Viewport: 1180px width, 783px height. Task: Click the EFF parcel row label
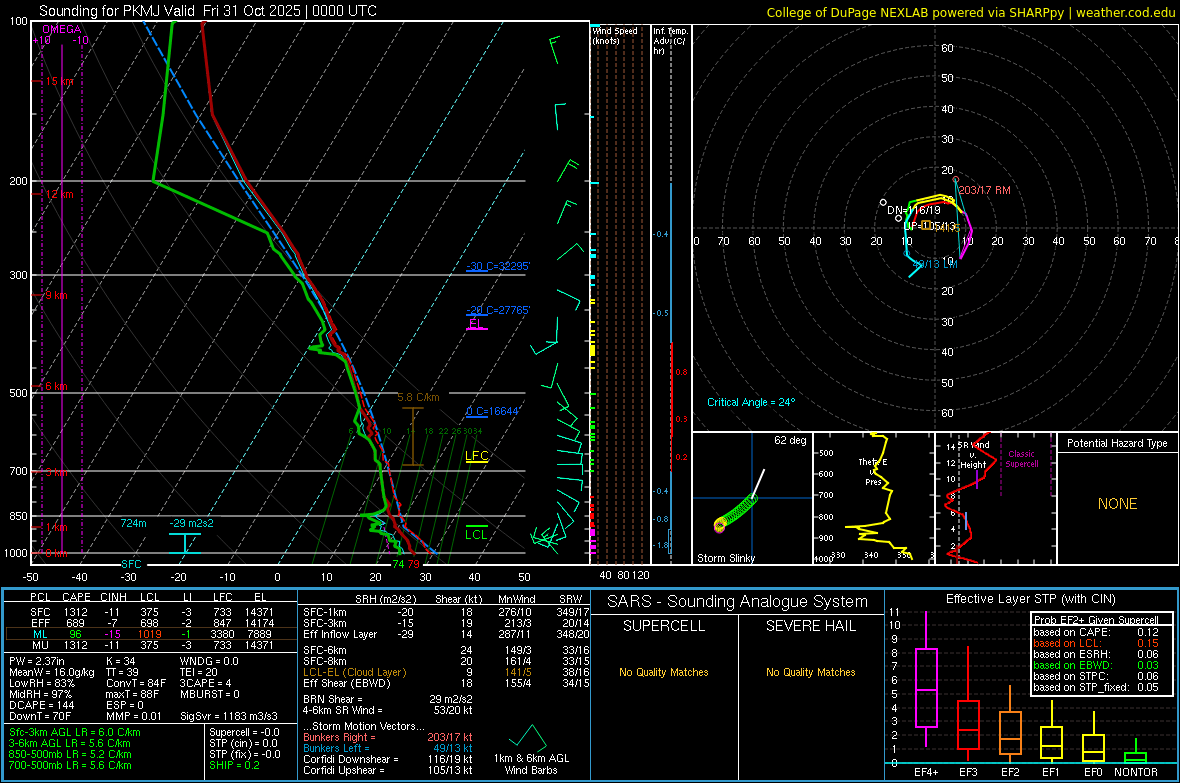click(x=40, y=623)
